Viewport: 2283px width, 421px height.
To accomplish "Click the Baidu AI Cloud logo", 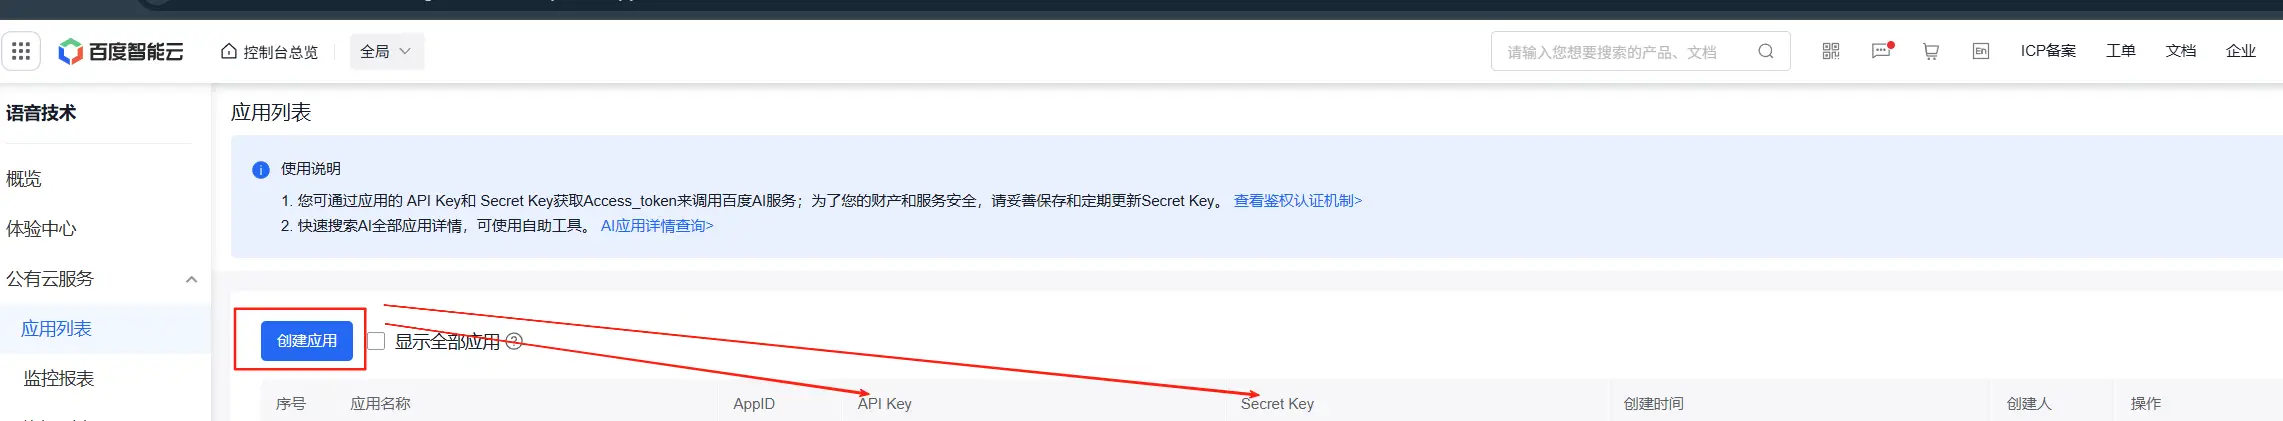I will pyautogui.click(x=121, y=52).
